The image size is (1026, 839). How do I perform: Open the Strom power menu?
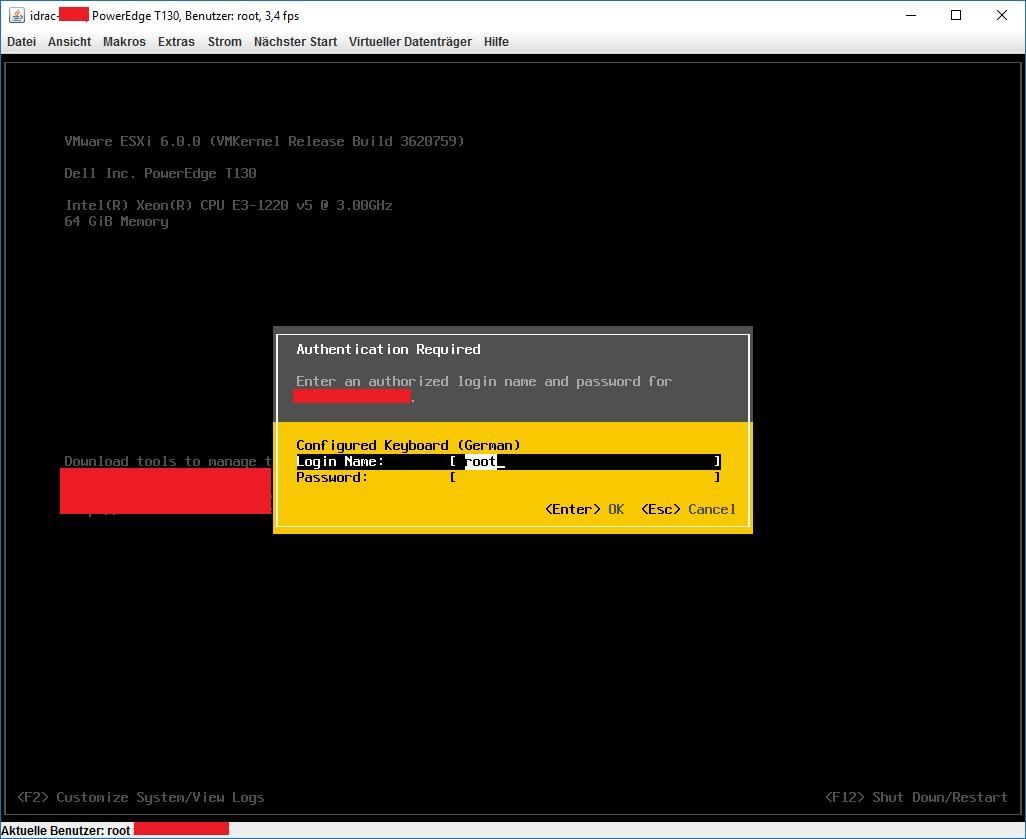224,42
